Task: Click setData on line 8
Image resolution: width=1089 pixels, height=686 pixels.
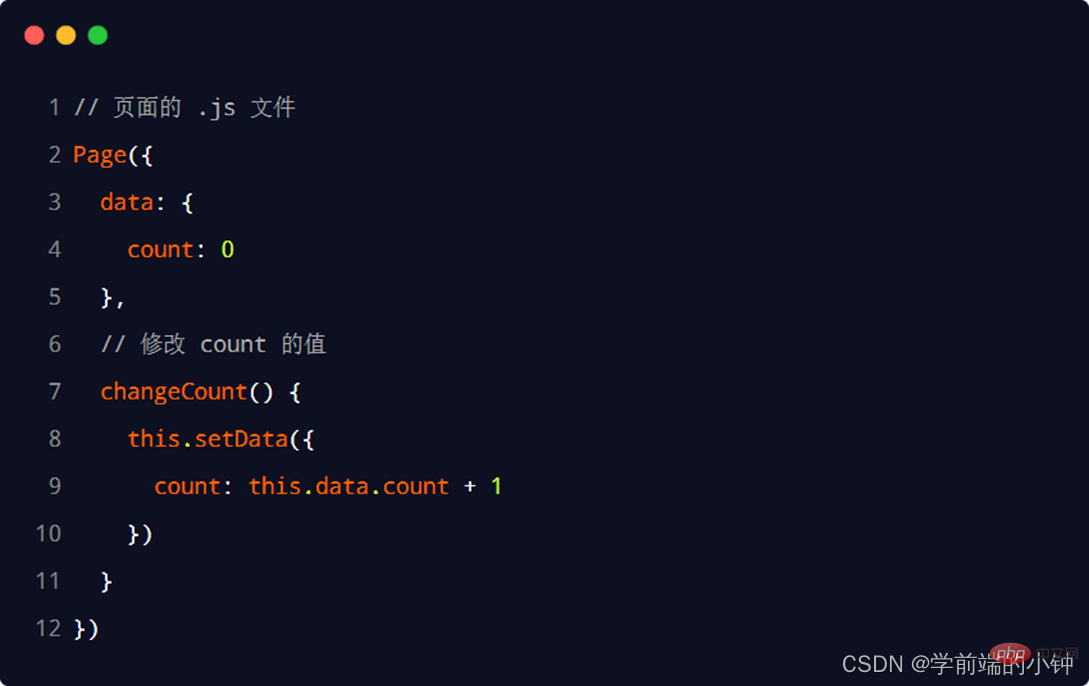Action: click(240, 439)
